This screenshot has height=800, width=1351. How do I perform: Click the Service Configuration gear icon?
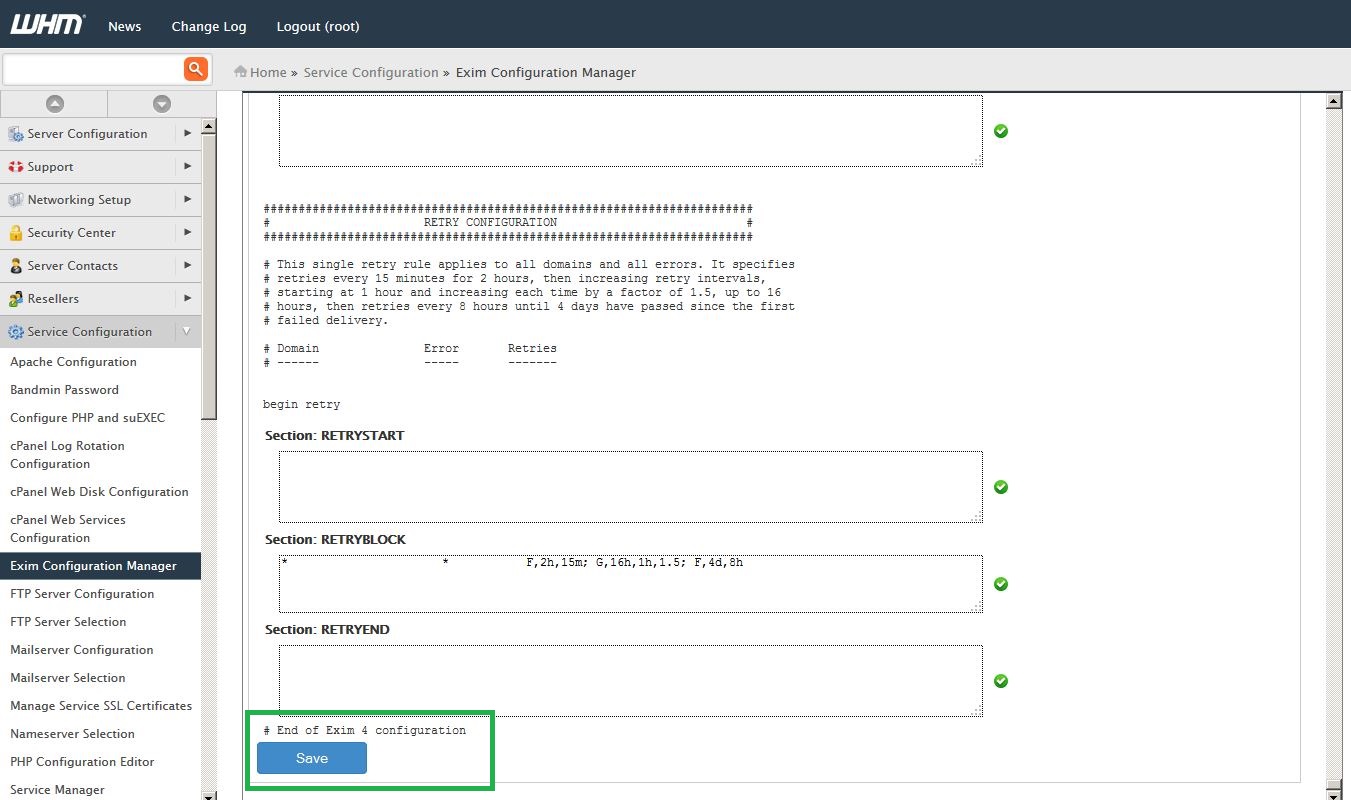16,332
